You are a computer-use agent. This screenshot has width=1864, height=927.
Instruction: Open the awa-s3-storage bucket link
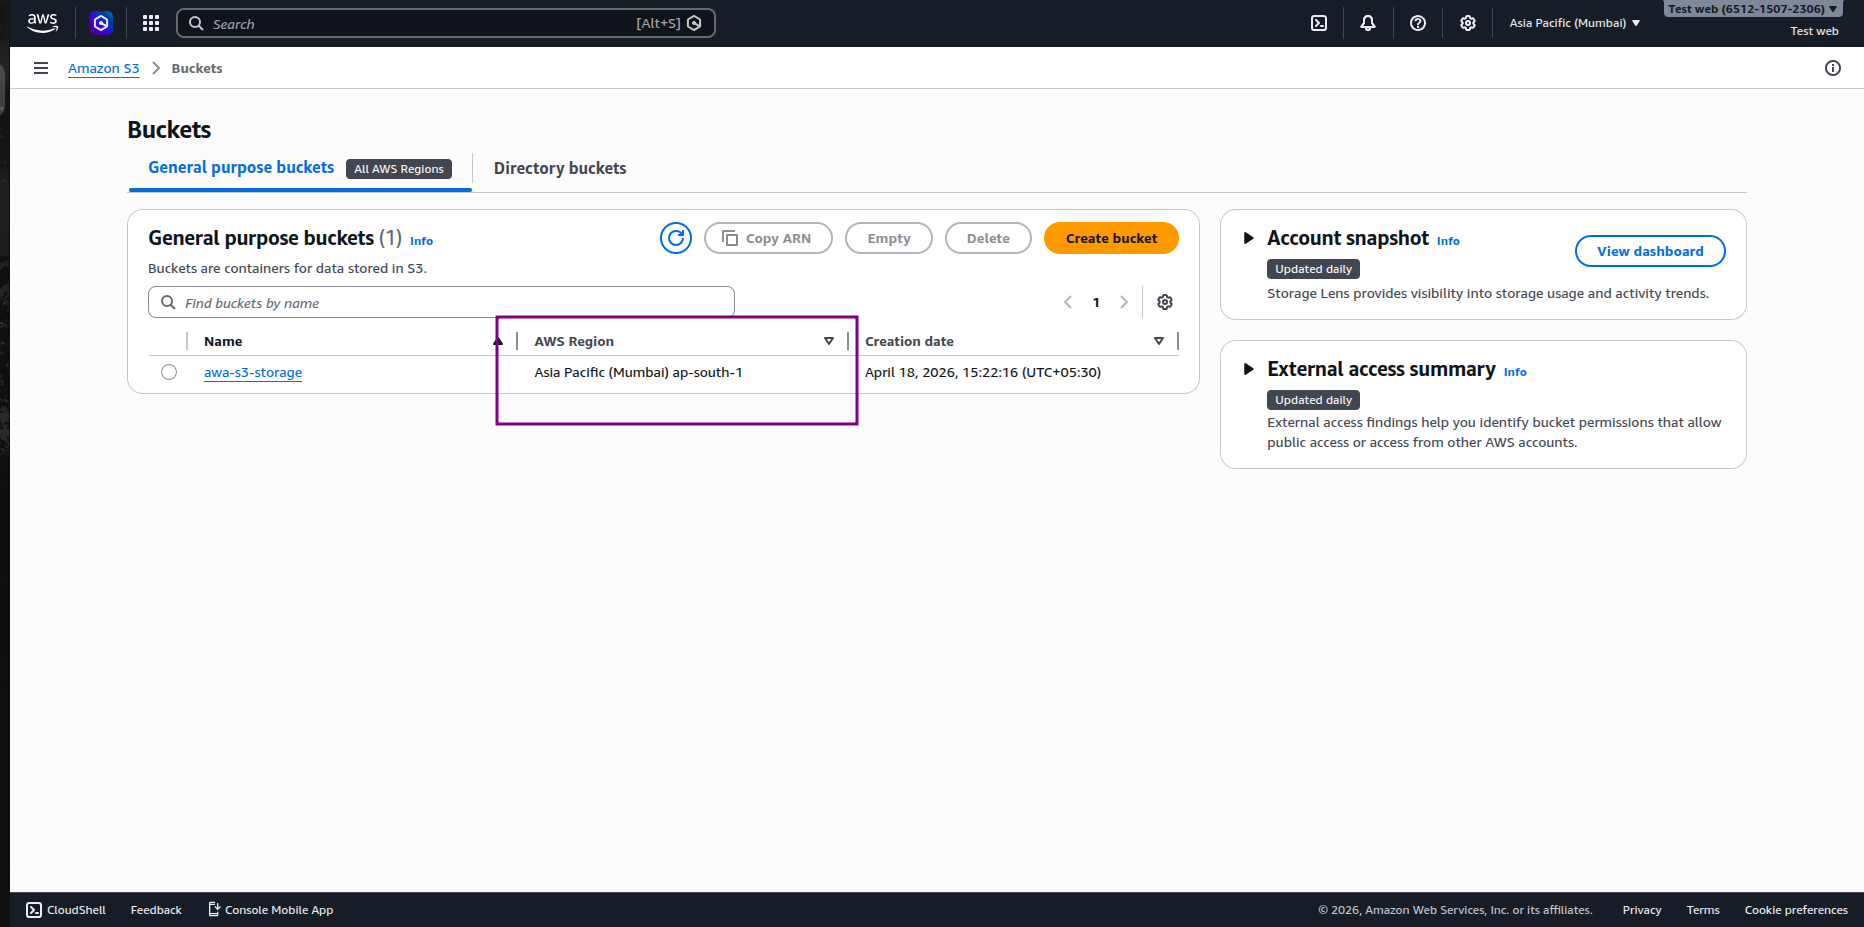[x=253, y=372]
